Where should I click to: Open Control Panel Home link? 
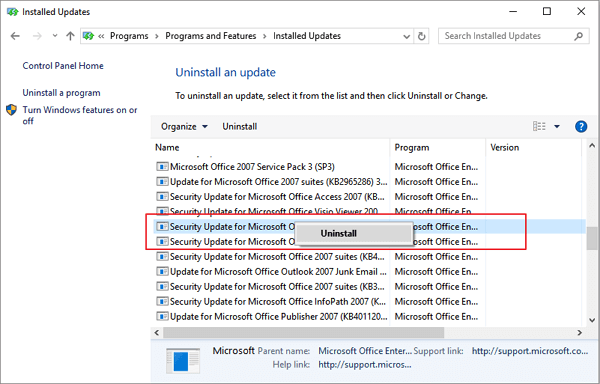[63, 66]
